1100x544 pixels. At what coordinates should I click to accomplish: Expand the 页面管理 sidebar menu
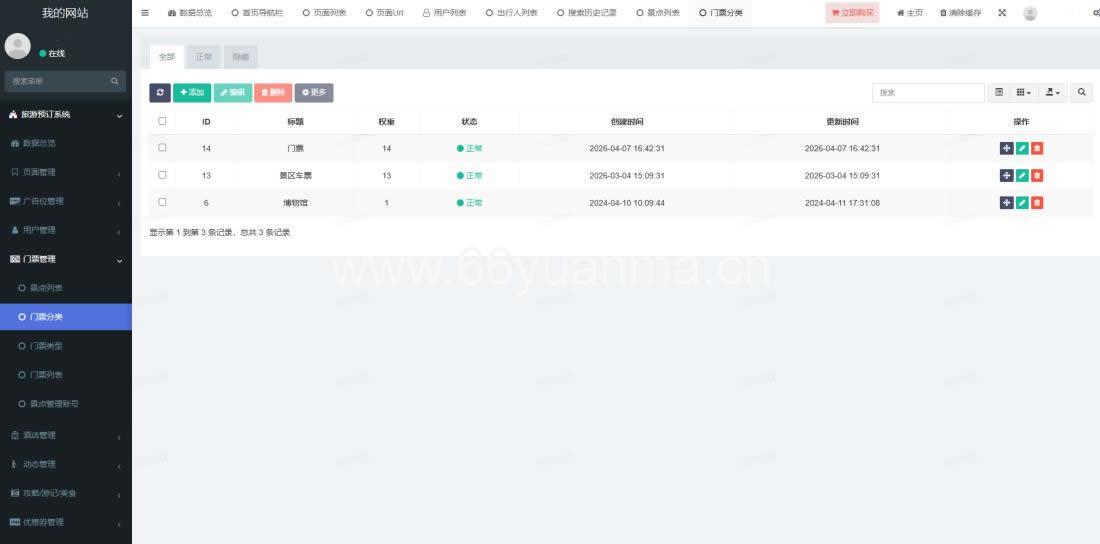click(x=66, y=172)
